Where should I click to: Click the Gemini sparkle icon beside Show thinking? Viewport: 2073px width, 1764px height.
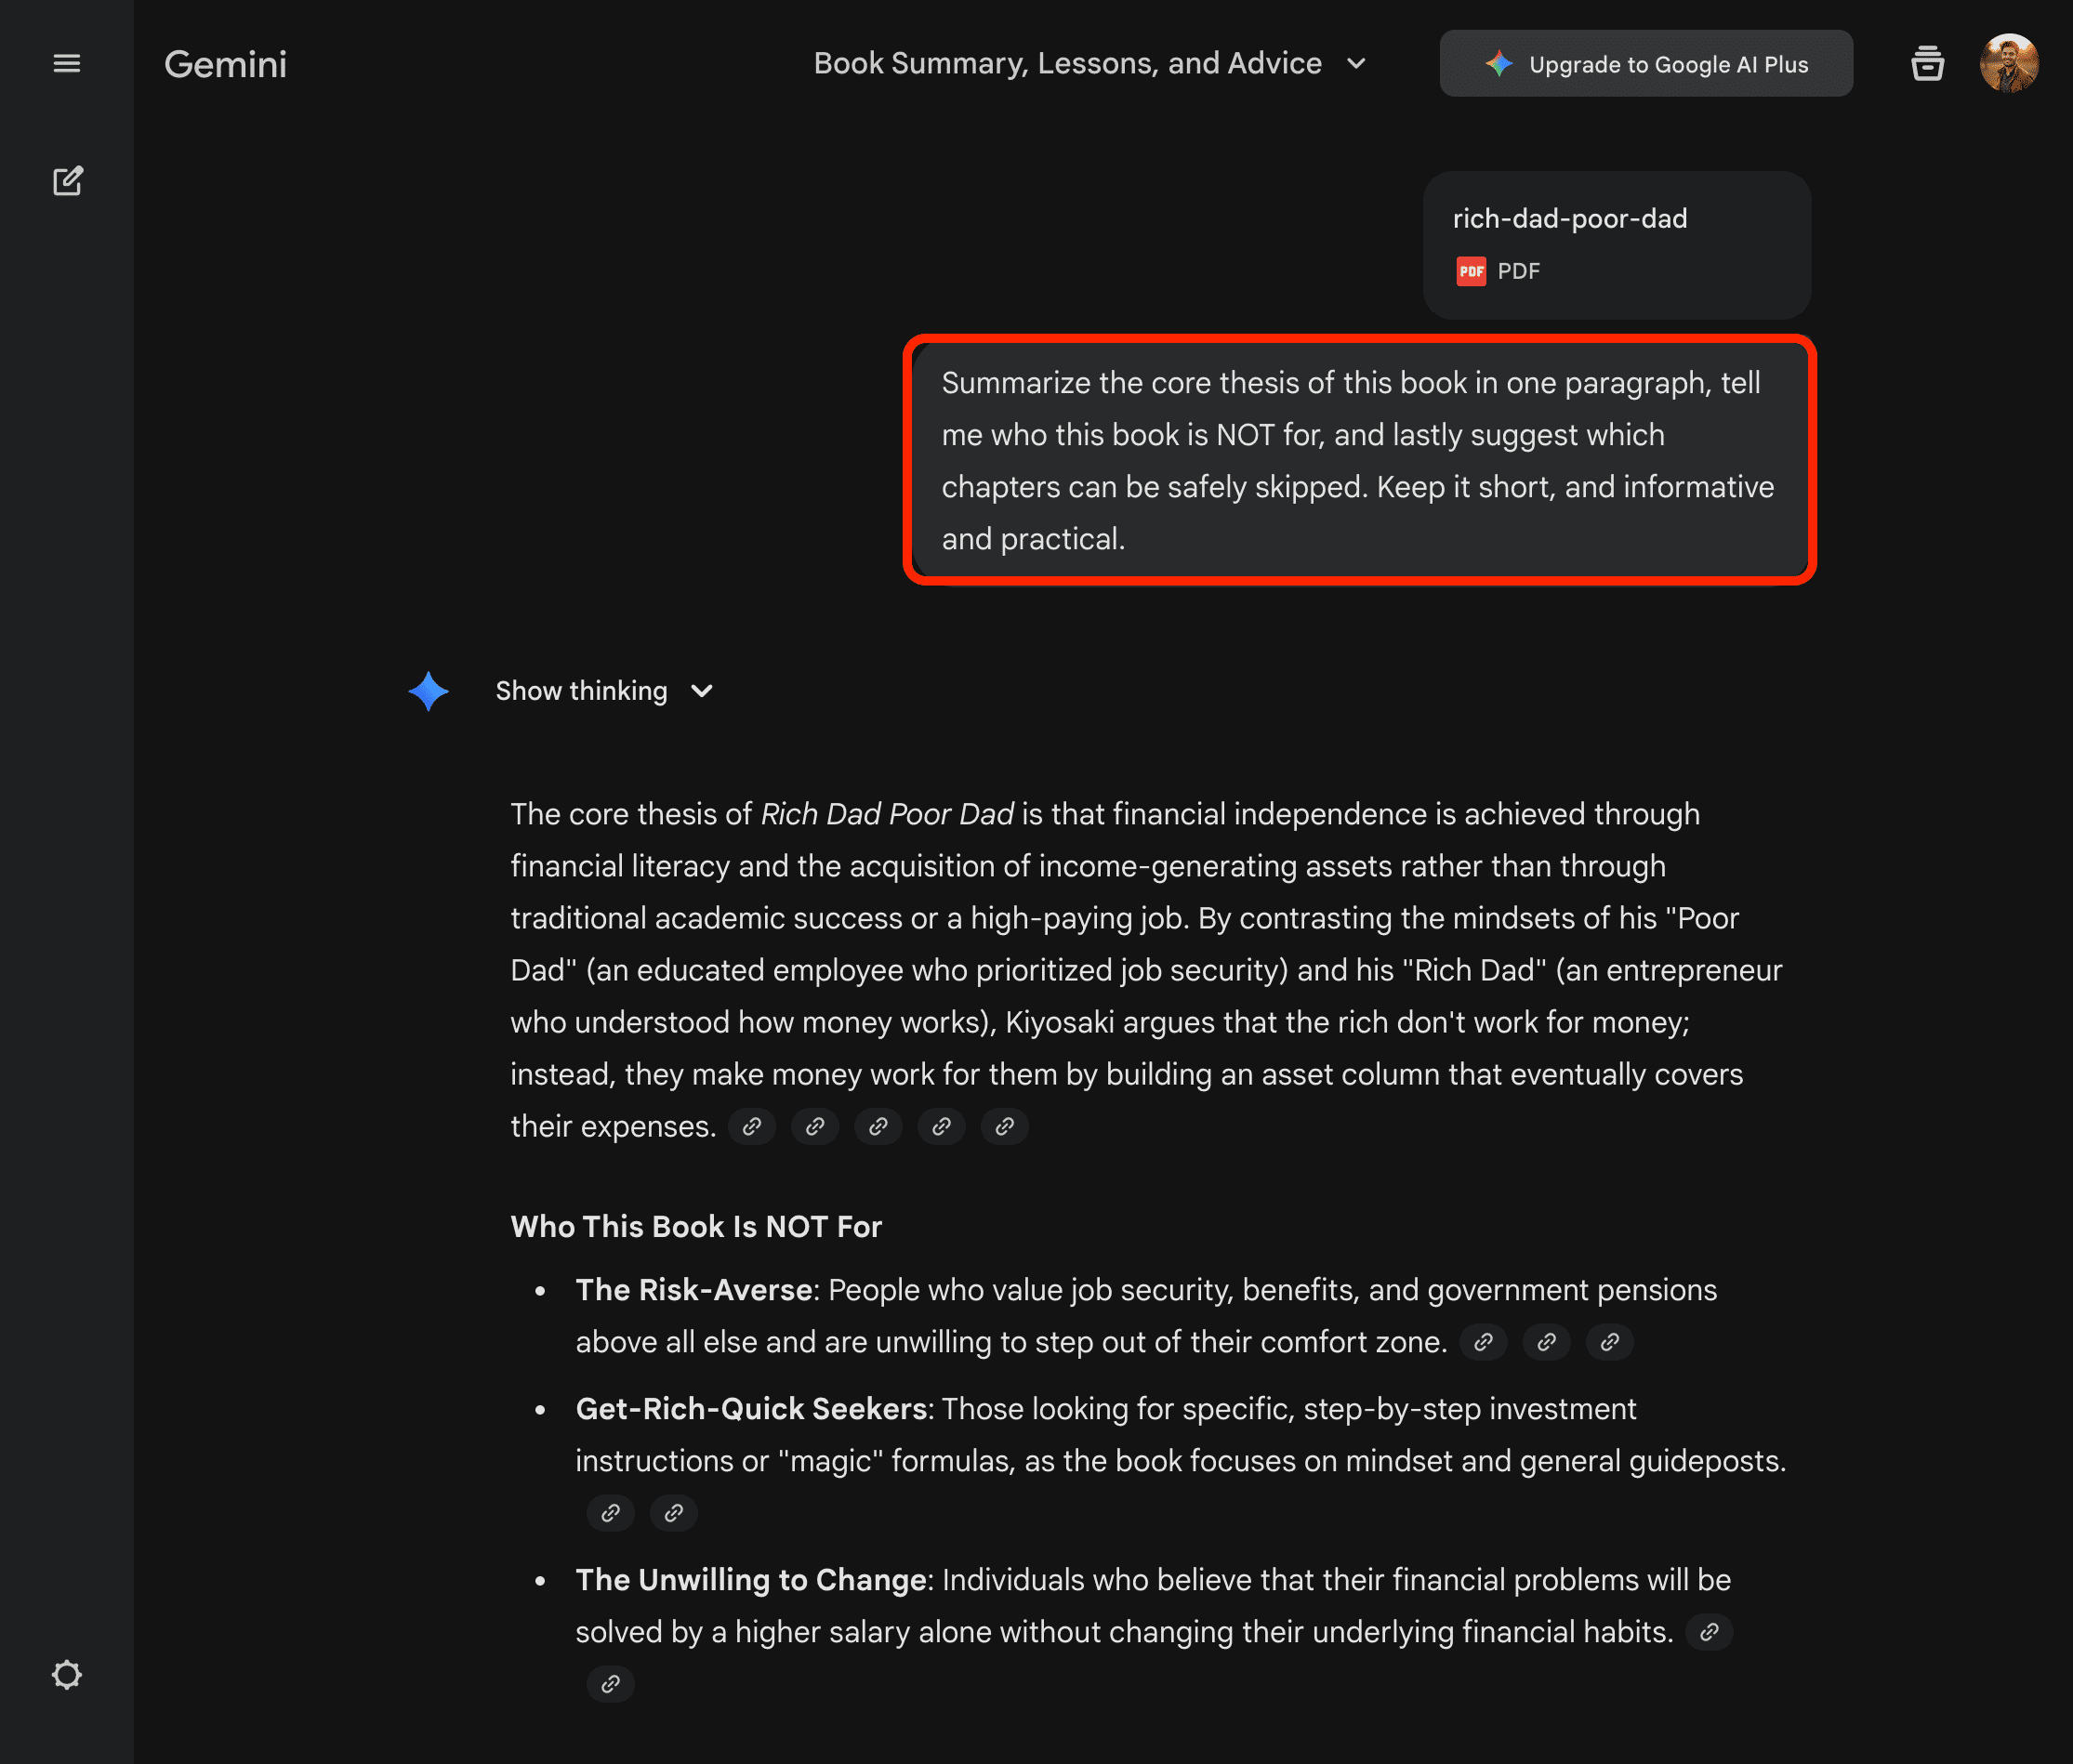pos(428,691)
